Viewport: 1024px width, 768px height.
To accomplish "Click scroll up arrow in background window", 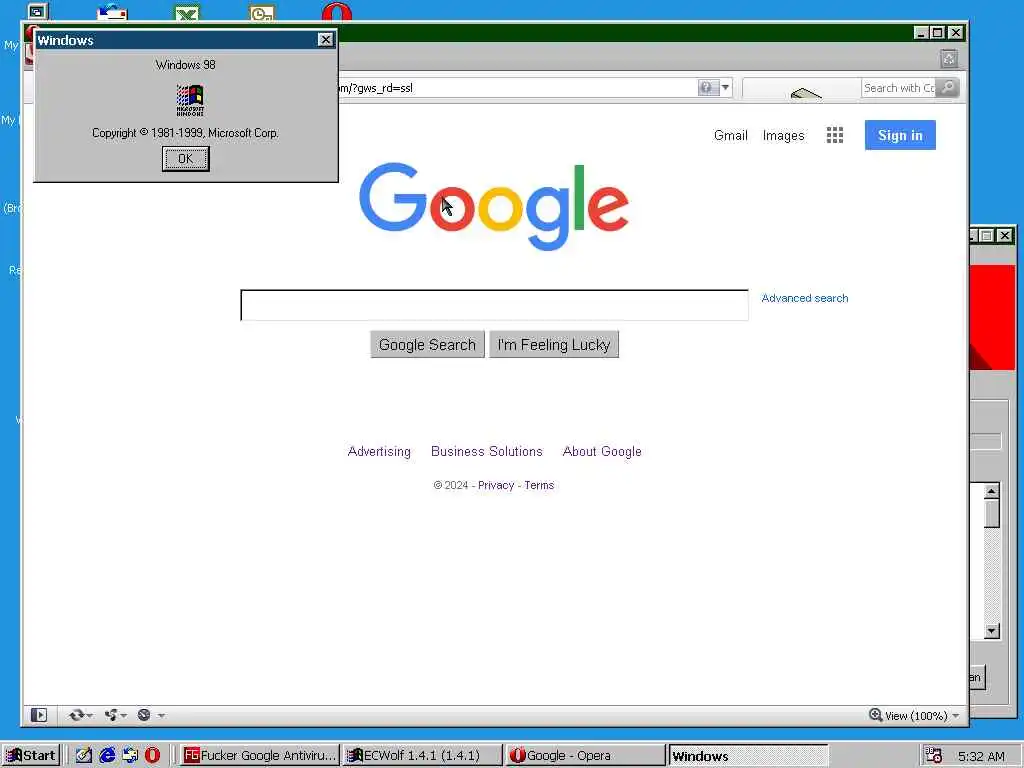I will pos(991,491).
